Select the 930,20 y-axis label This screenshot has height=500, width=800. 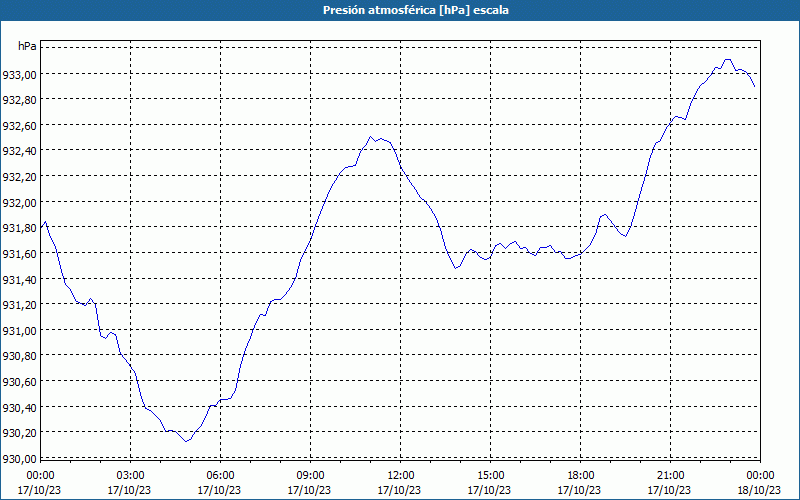pyautogui.click(x=19, y=433)
